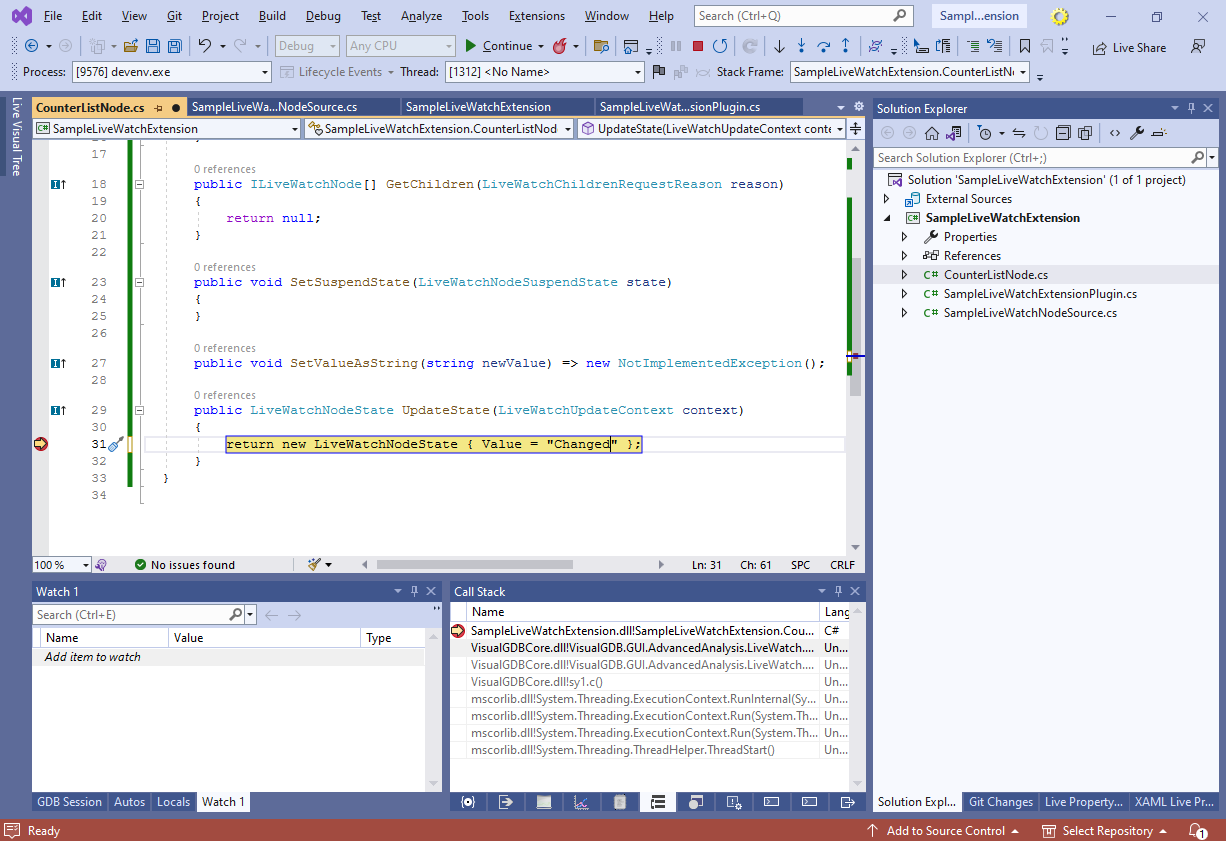Image resolution: width=1226 pixels, height=841 pixels.
Task: Open the feedback icon beside Live Share
Action: coord(1197,46)
